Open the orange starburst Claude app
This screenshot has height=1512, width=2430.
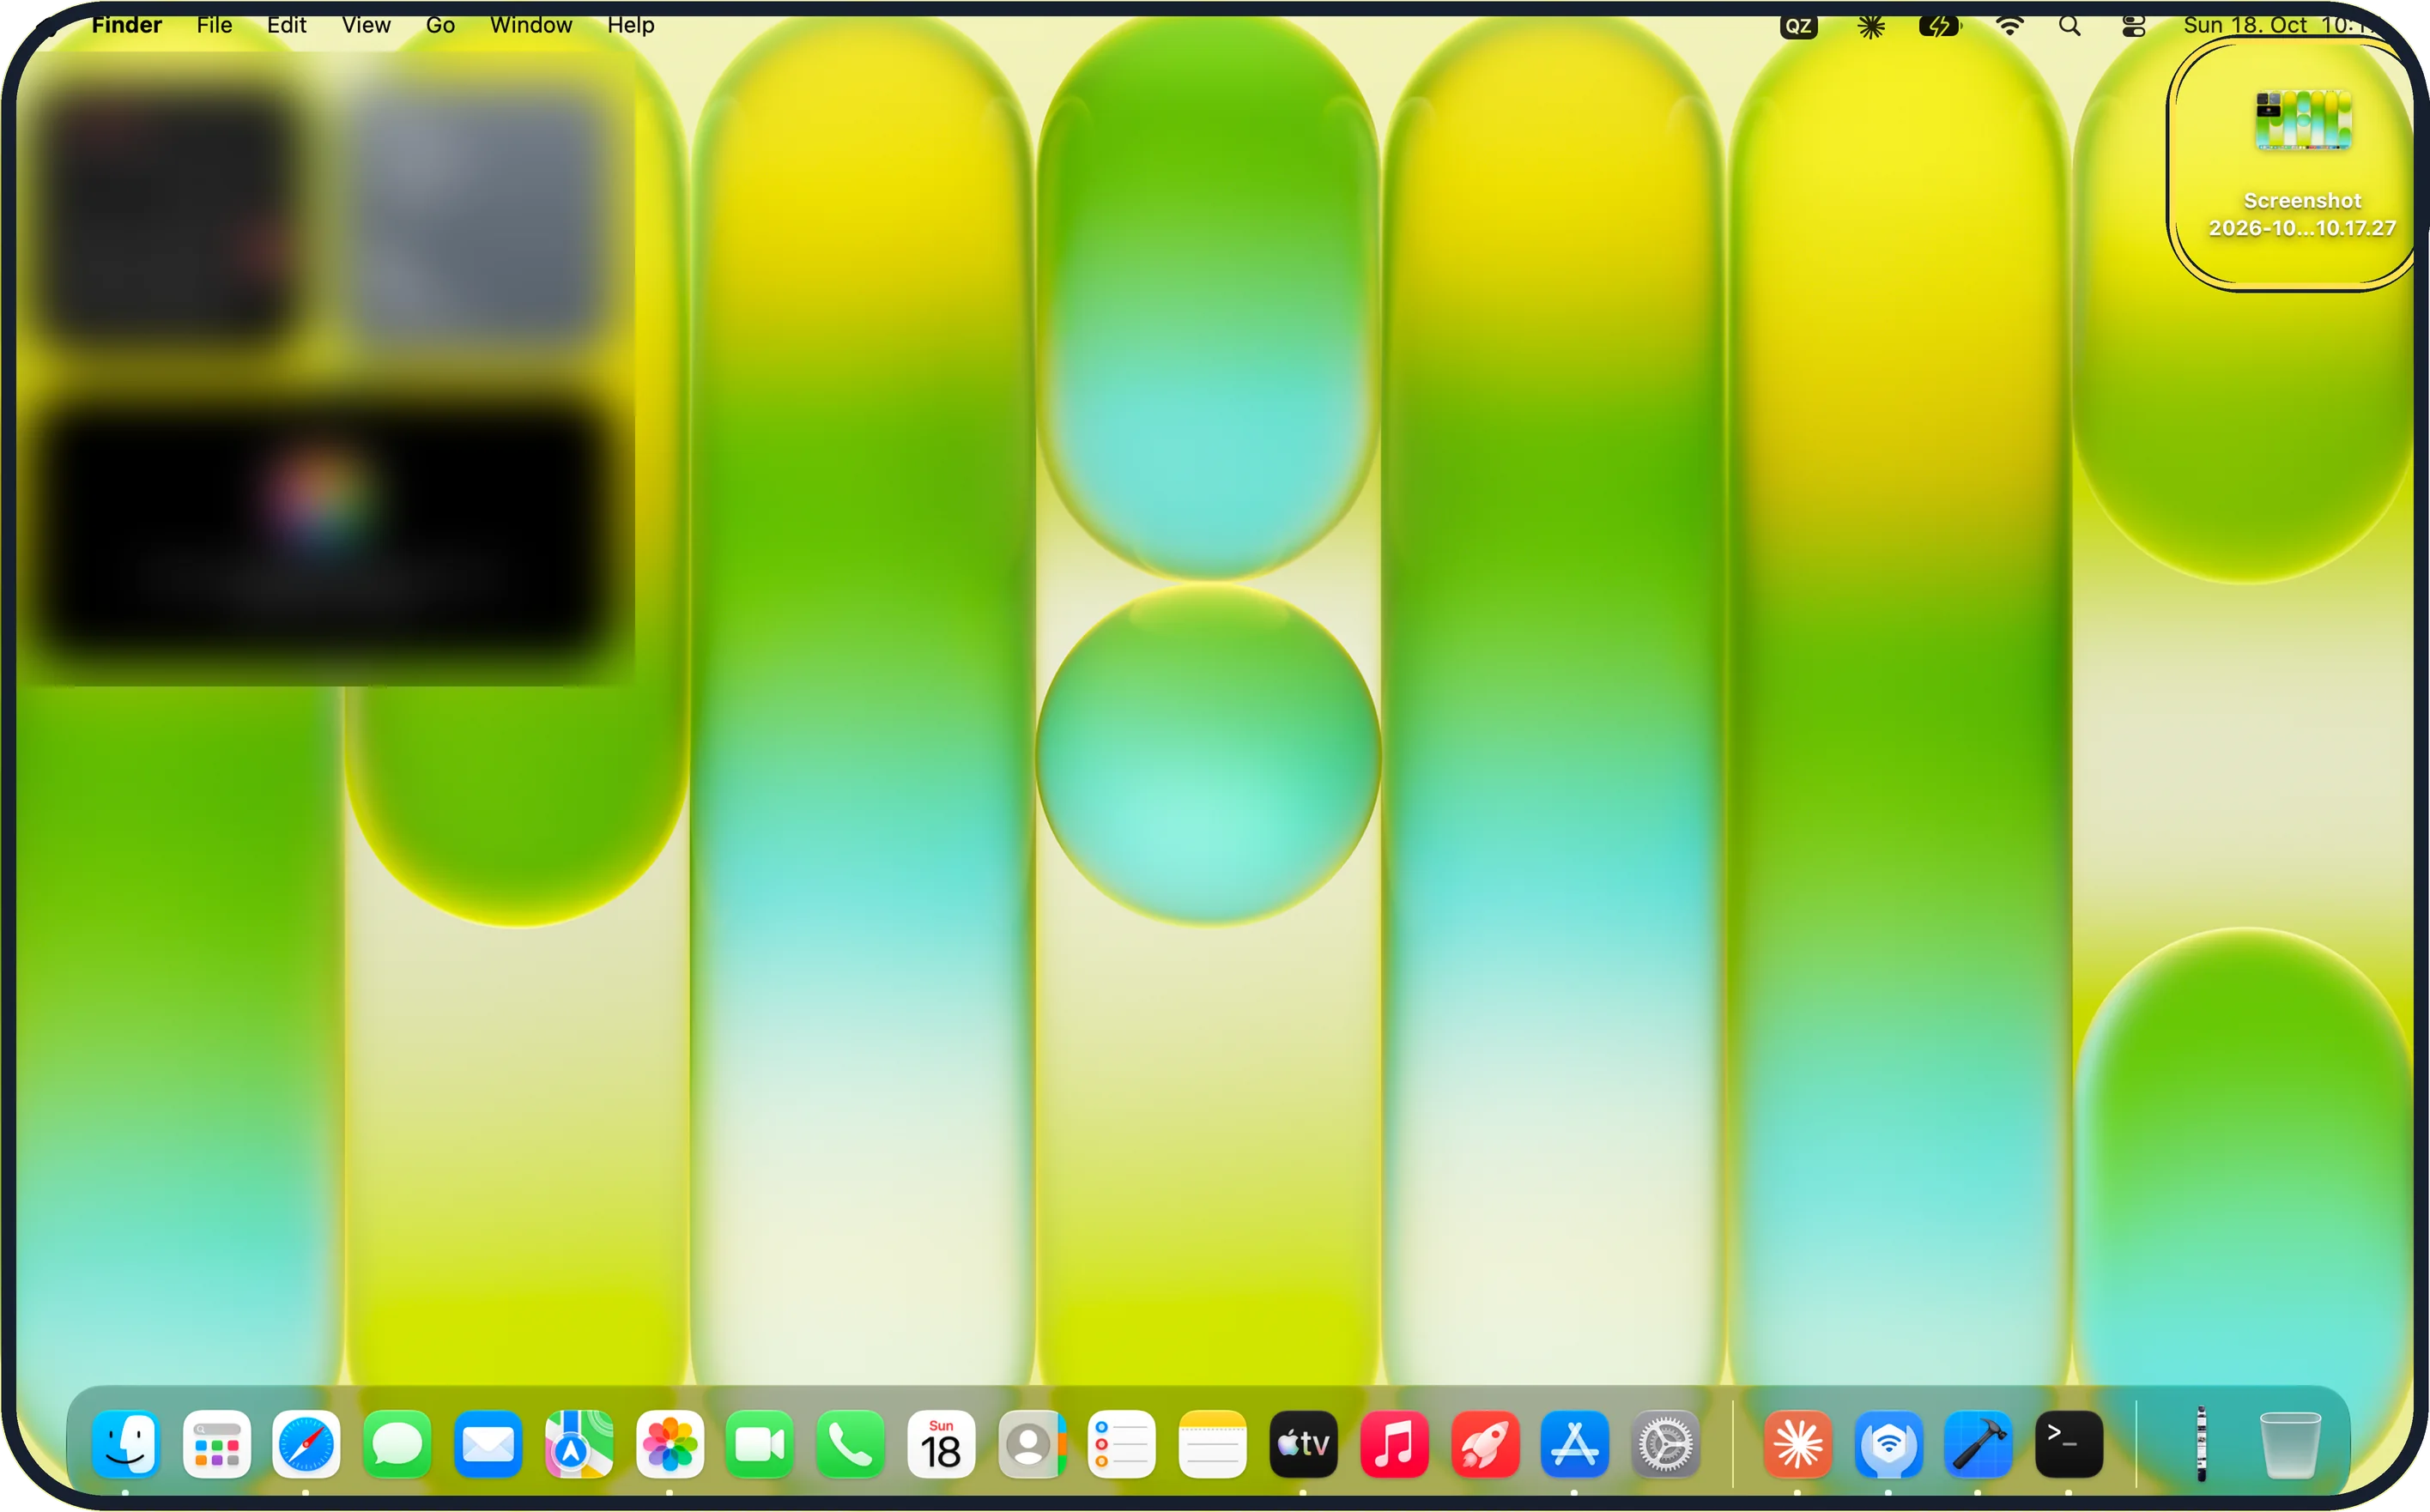coord(1798,1444)
